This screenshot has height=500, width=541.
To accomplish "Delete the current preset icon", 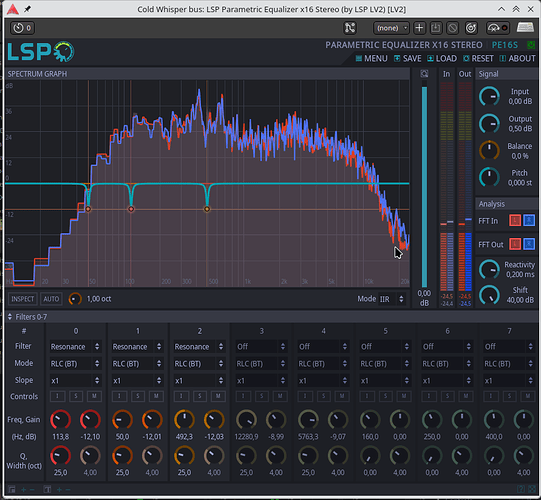I will point(452,28).
